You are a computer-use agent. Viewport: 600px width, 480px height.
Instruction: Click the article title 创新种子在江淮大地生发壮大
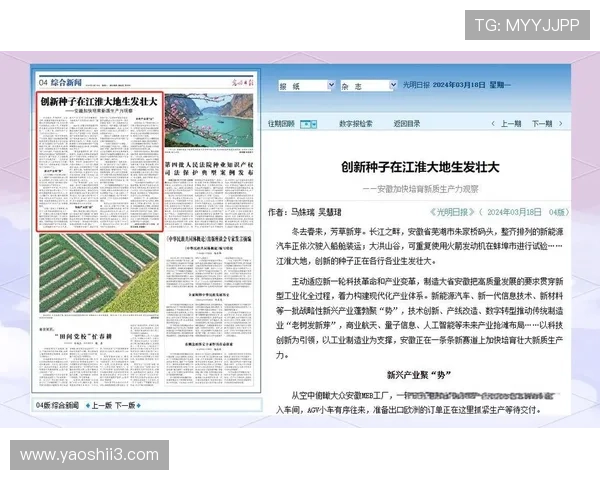[x=420, y=167]
